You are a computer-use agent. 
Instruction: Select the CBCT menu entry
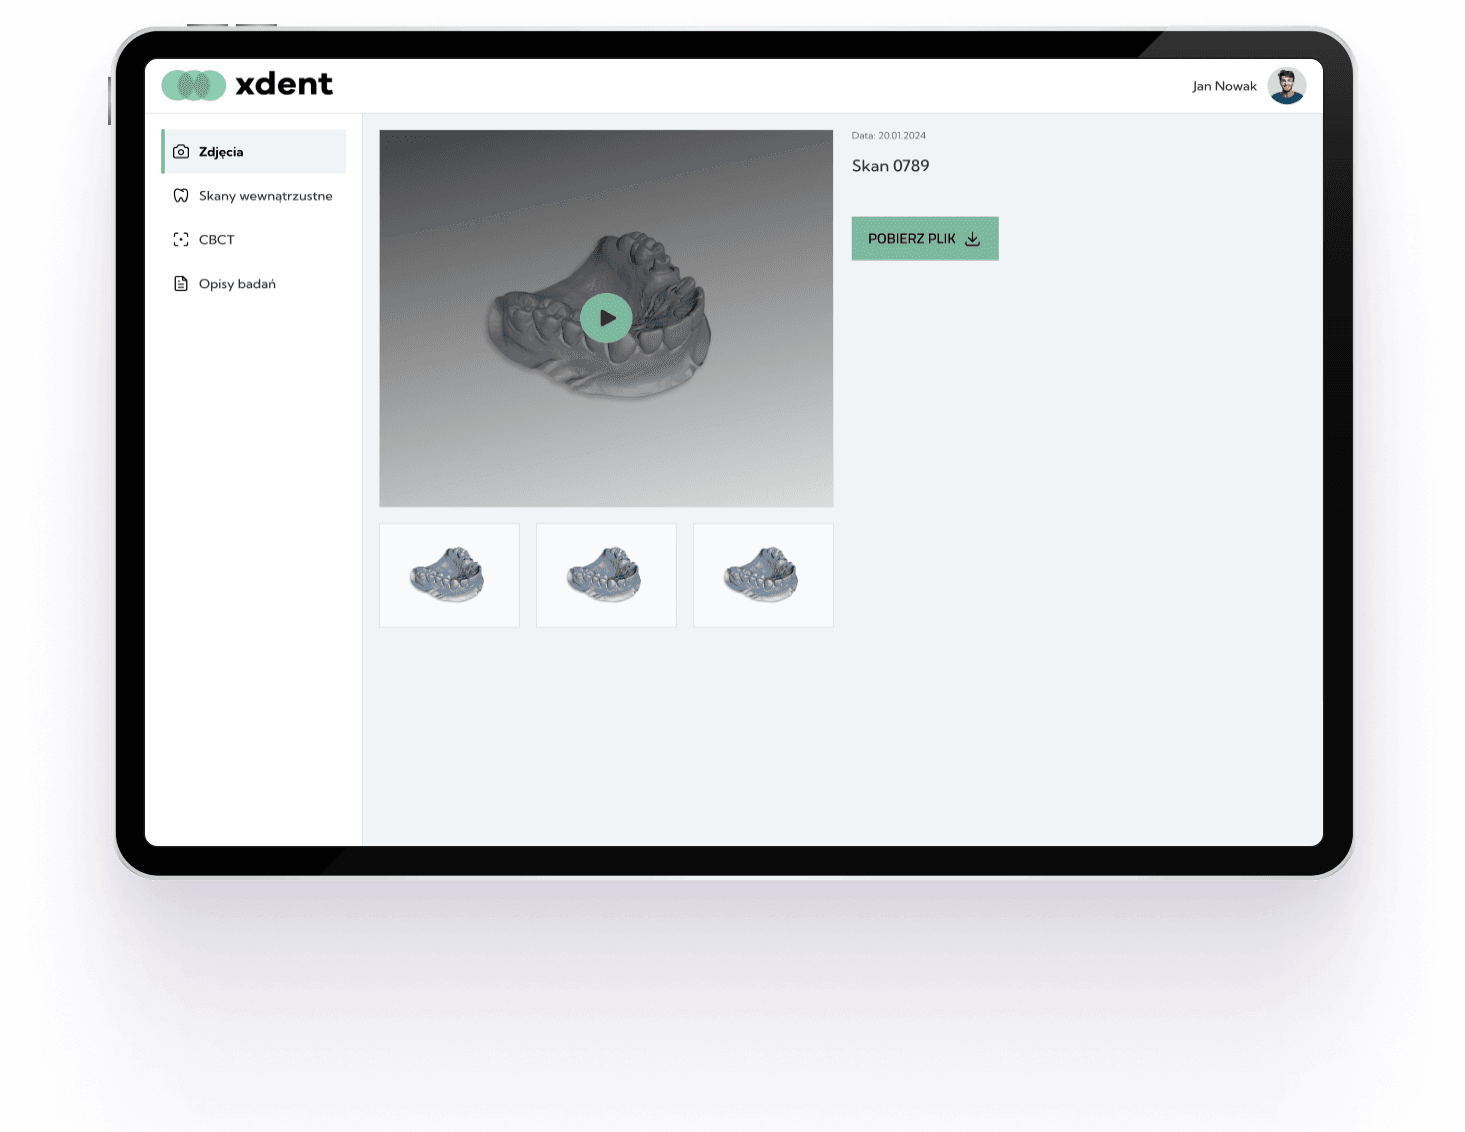[254, 240]
